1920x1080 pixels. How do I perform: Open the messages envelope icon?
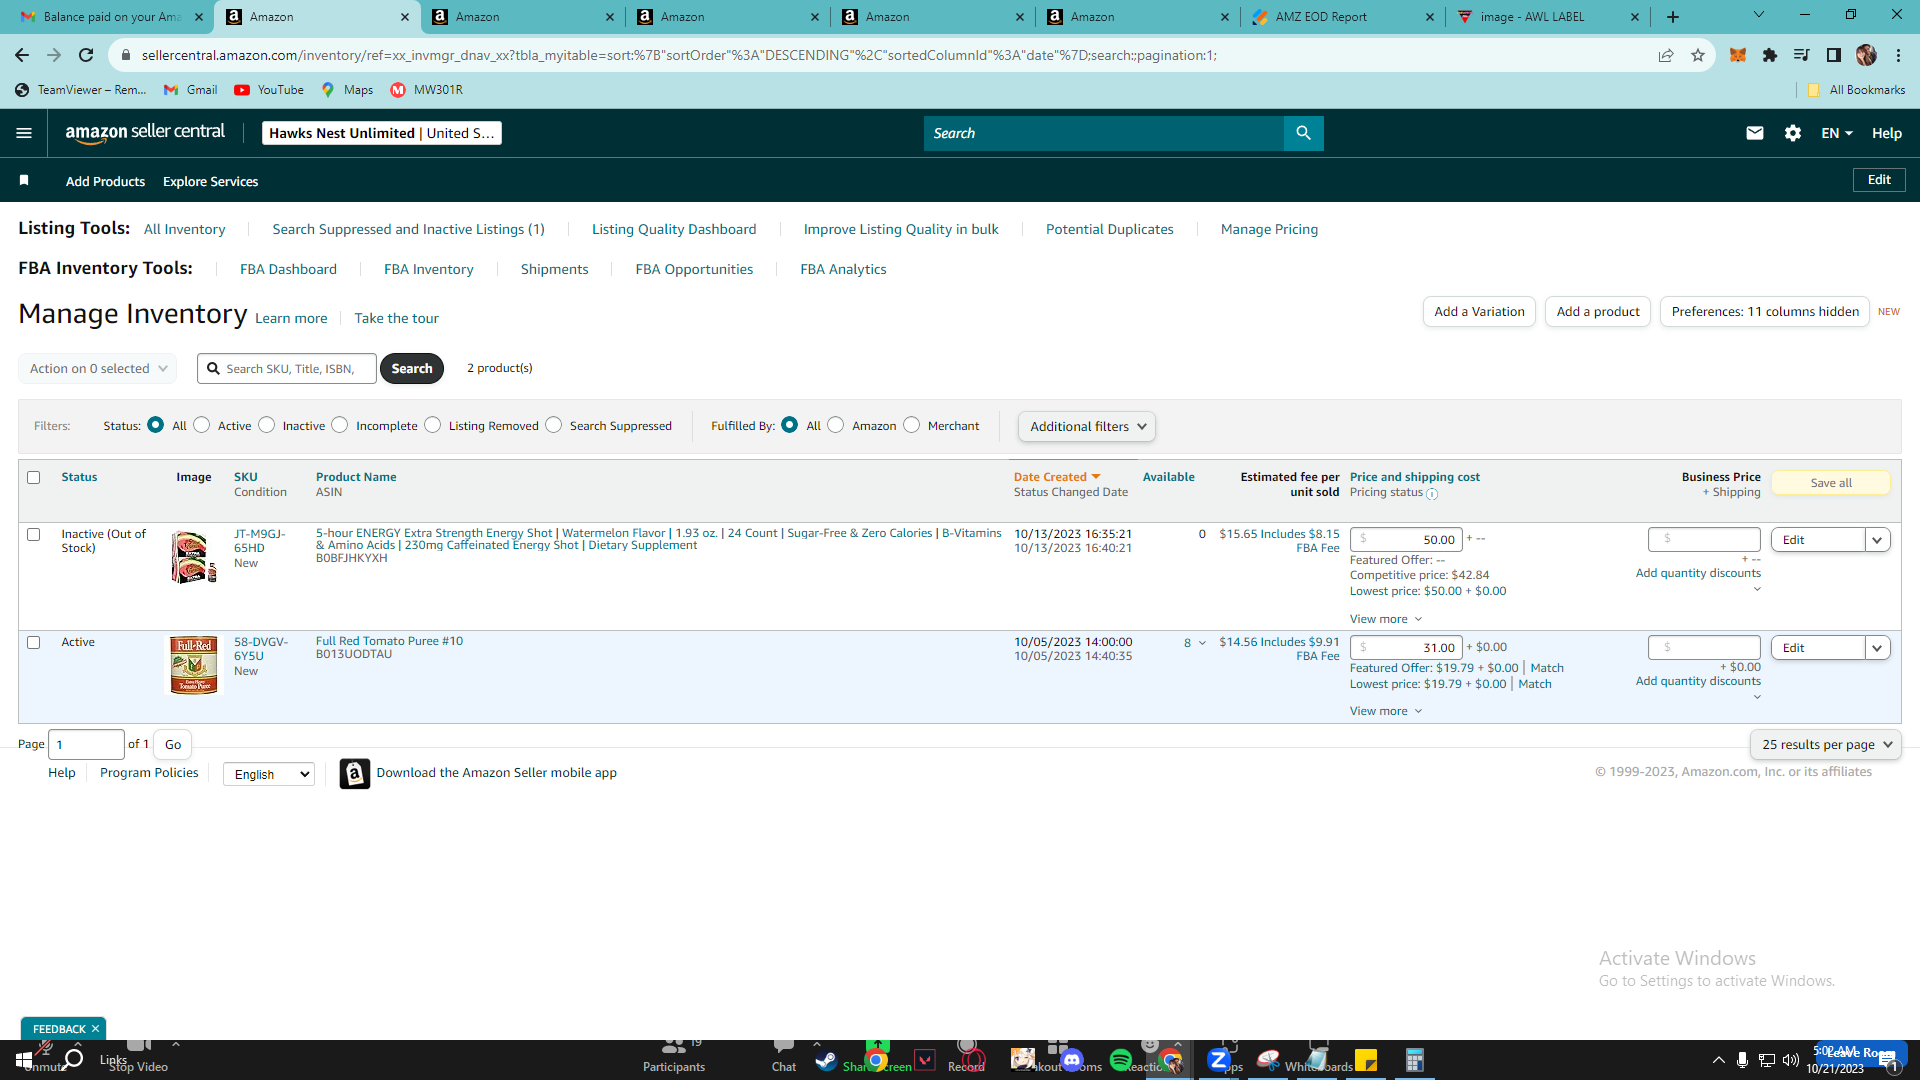(x=1754, y=133)
